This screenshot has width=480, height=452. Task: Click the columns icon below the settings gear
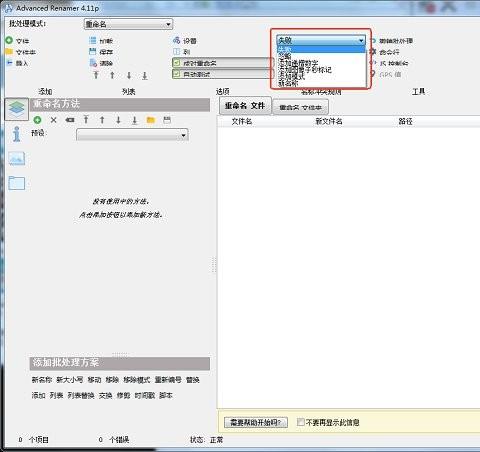tap(176, 52)
